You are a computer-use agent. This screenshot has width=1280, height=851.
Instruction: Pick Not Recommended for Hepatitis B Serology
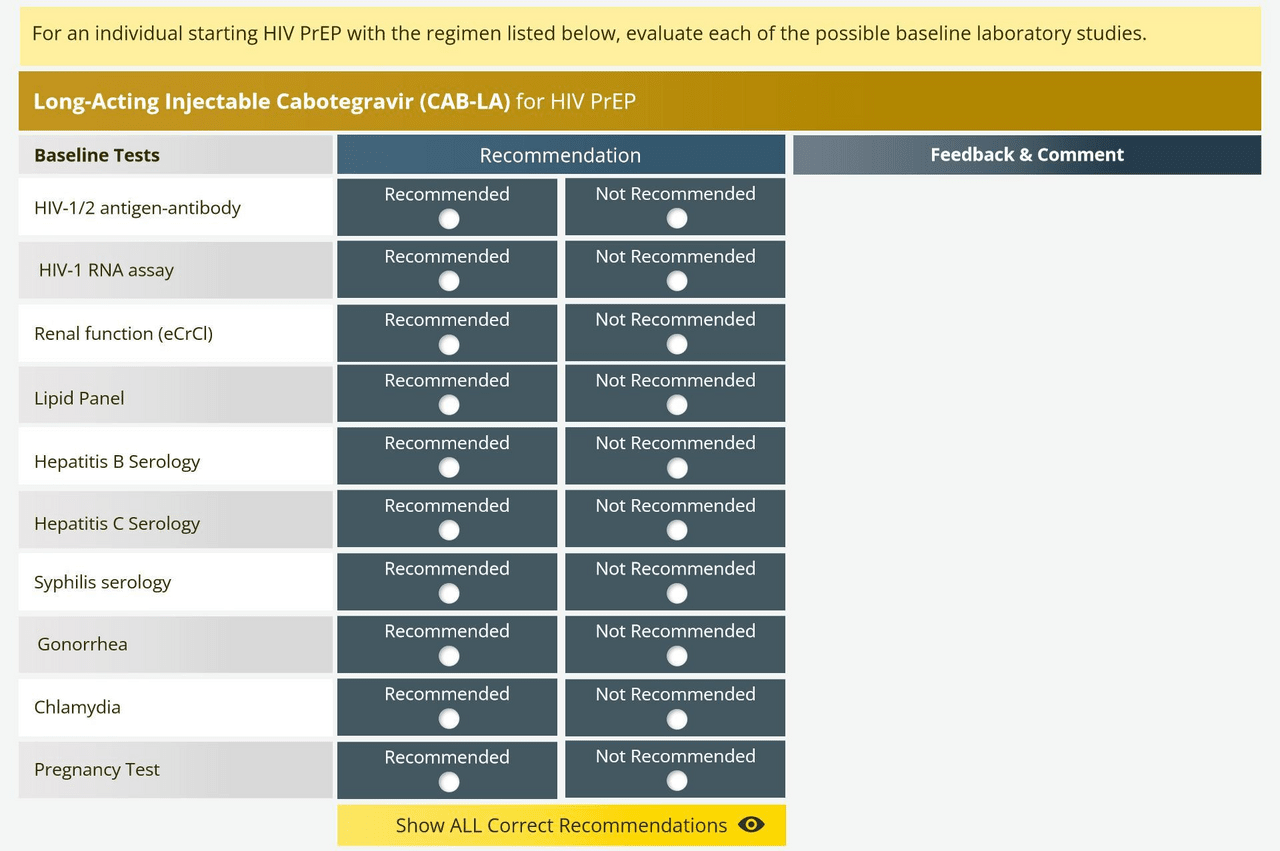tap(677, 468)
